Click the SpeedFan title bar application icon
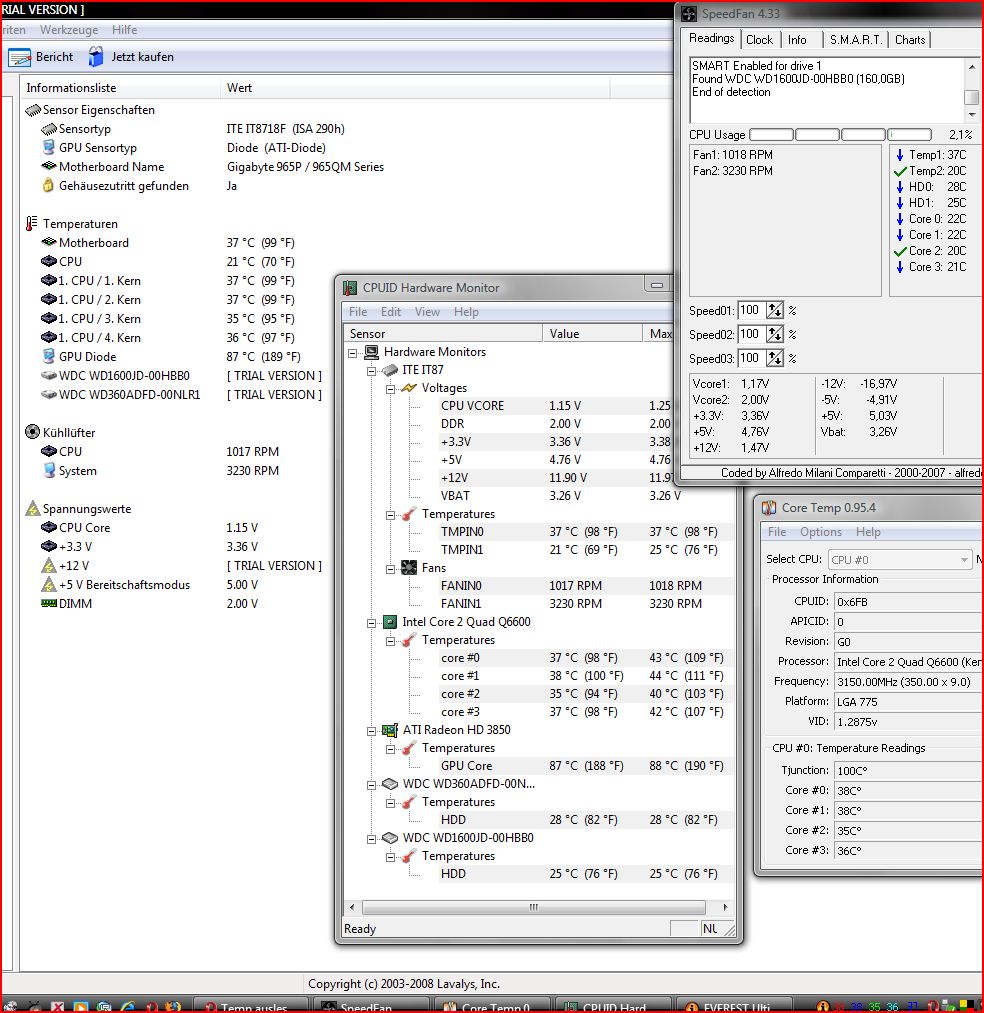 coord(689,14)
